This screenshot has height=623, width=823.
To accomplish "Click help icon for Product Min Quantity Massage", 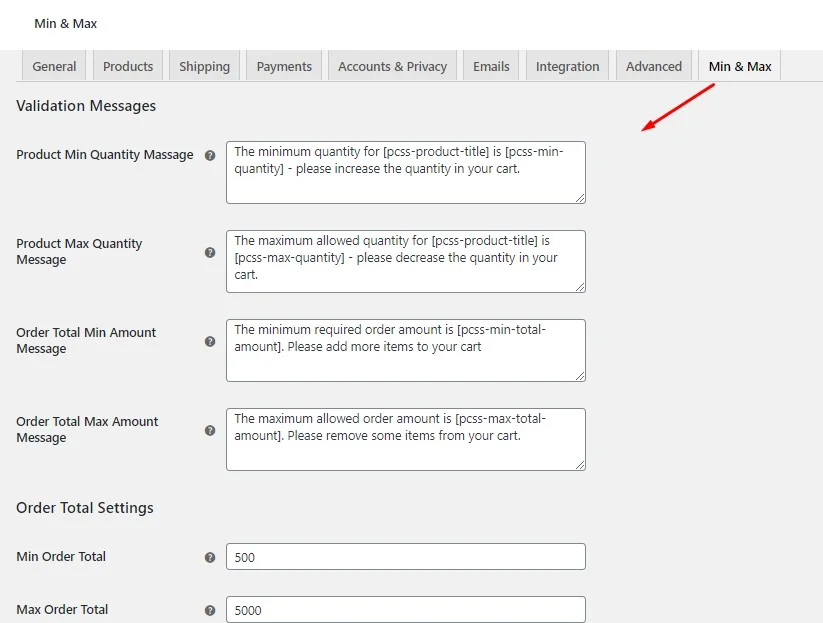I will tap(210, 156).
